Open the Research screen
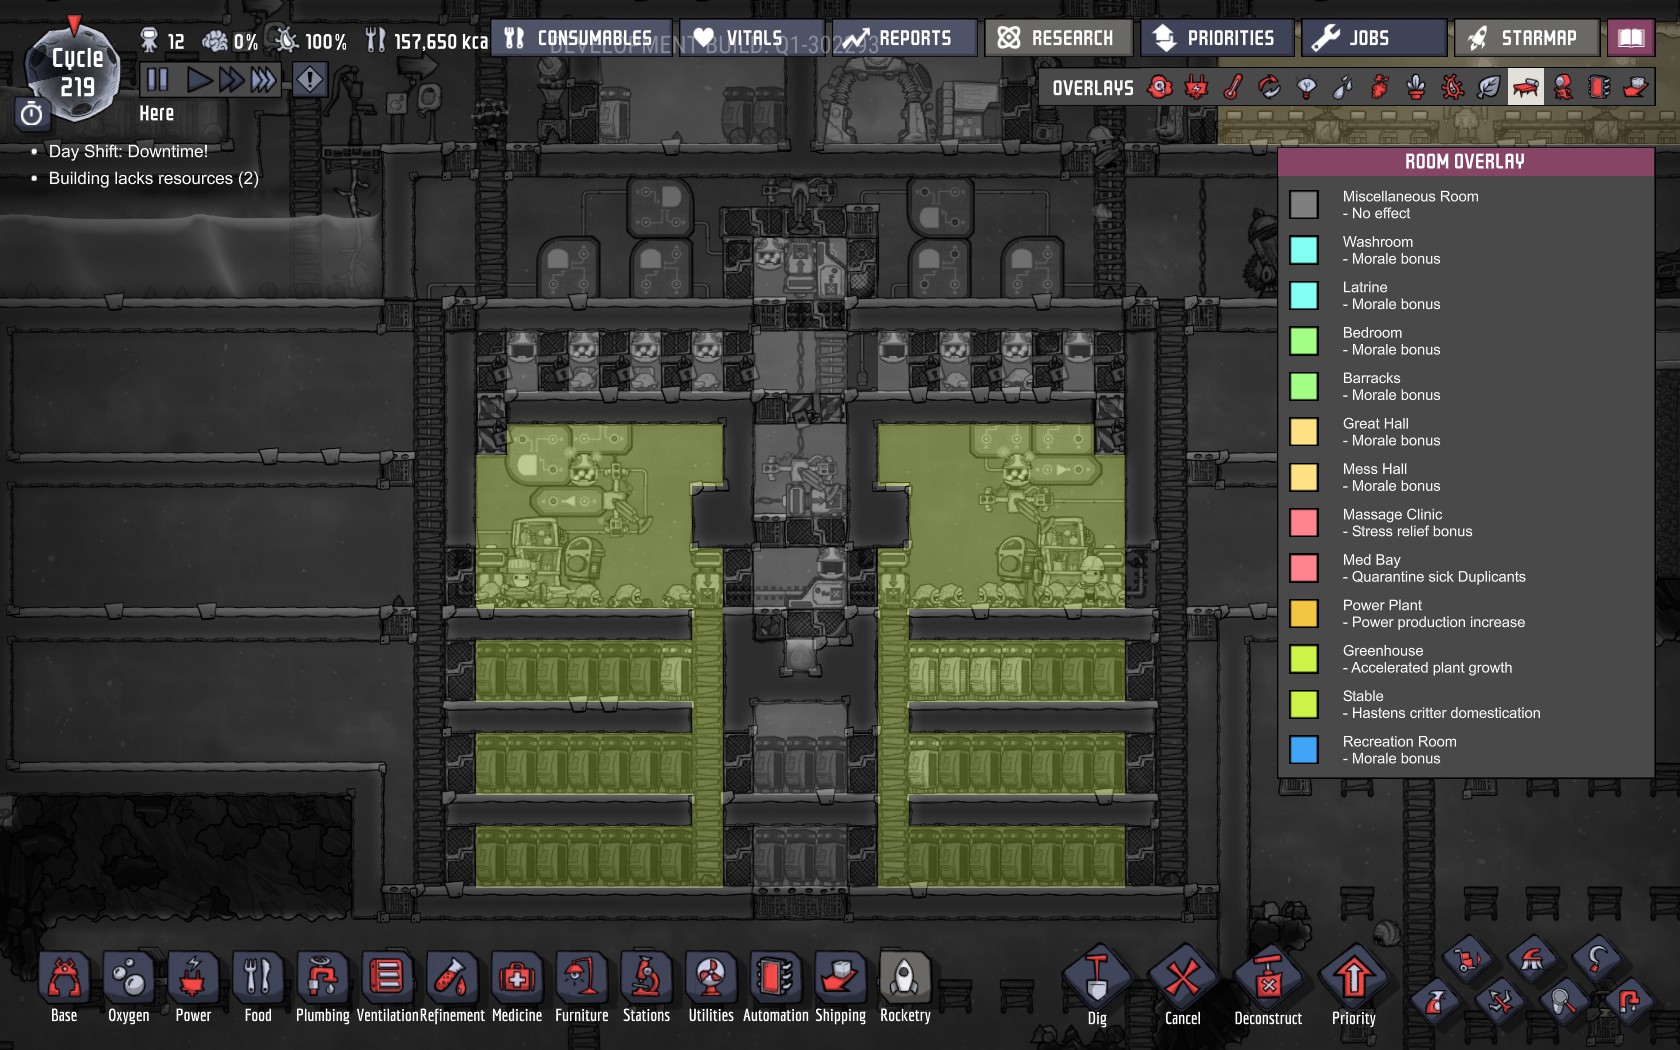Image resolution: width=1680 pixels, height=1050 pixels. click(x=1058, y=38)
